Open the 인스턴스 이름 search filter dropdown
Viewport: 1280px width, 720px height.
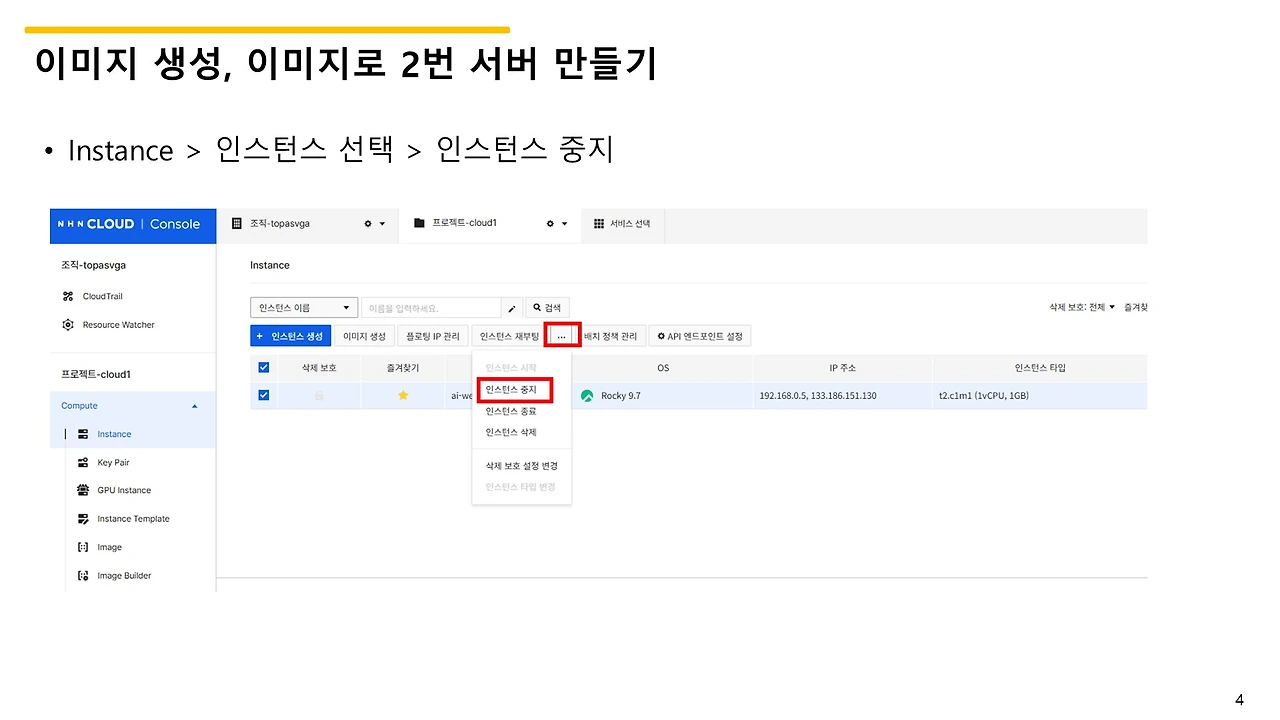(304, 308)
